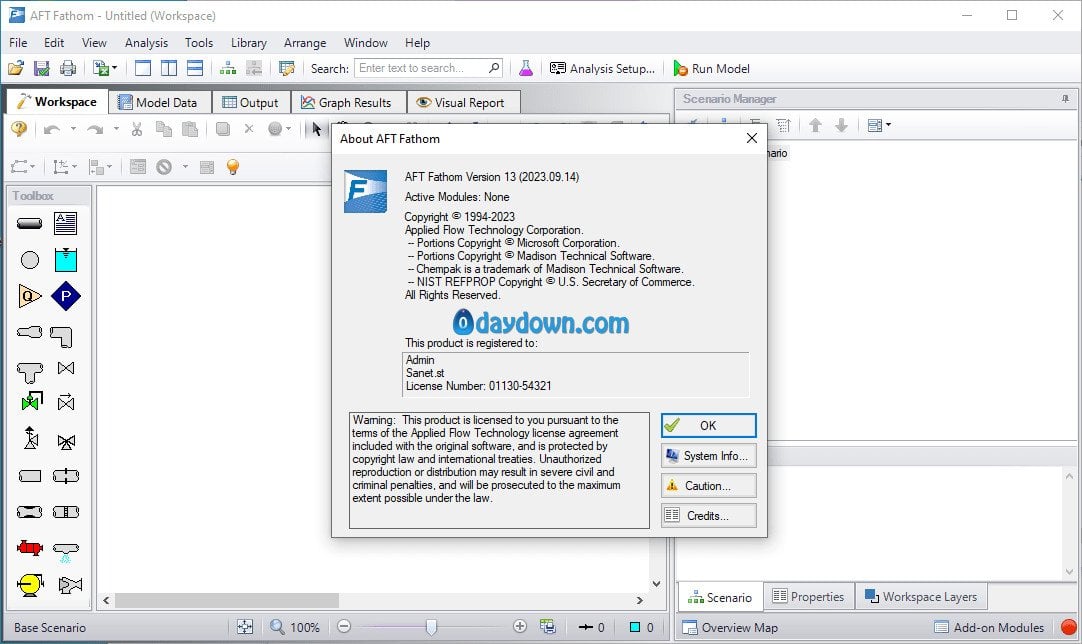The image size is (1082, 644).
Task: Pick the Relief Valve junction in Toolbox
Action: click(x=31, y=438)
